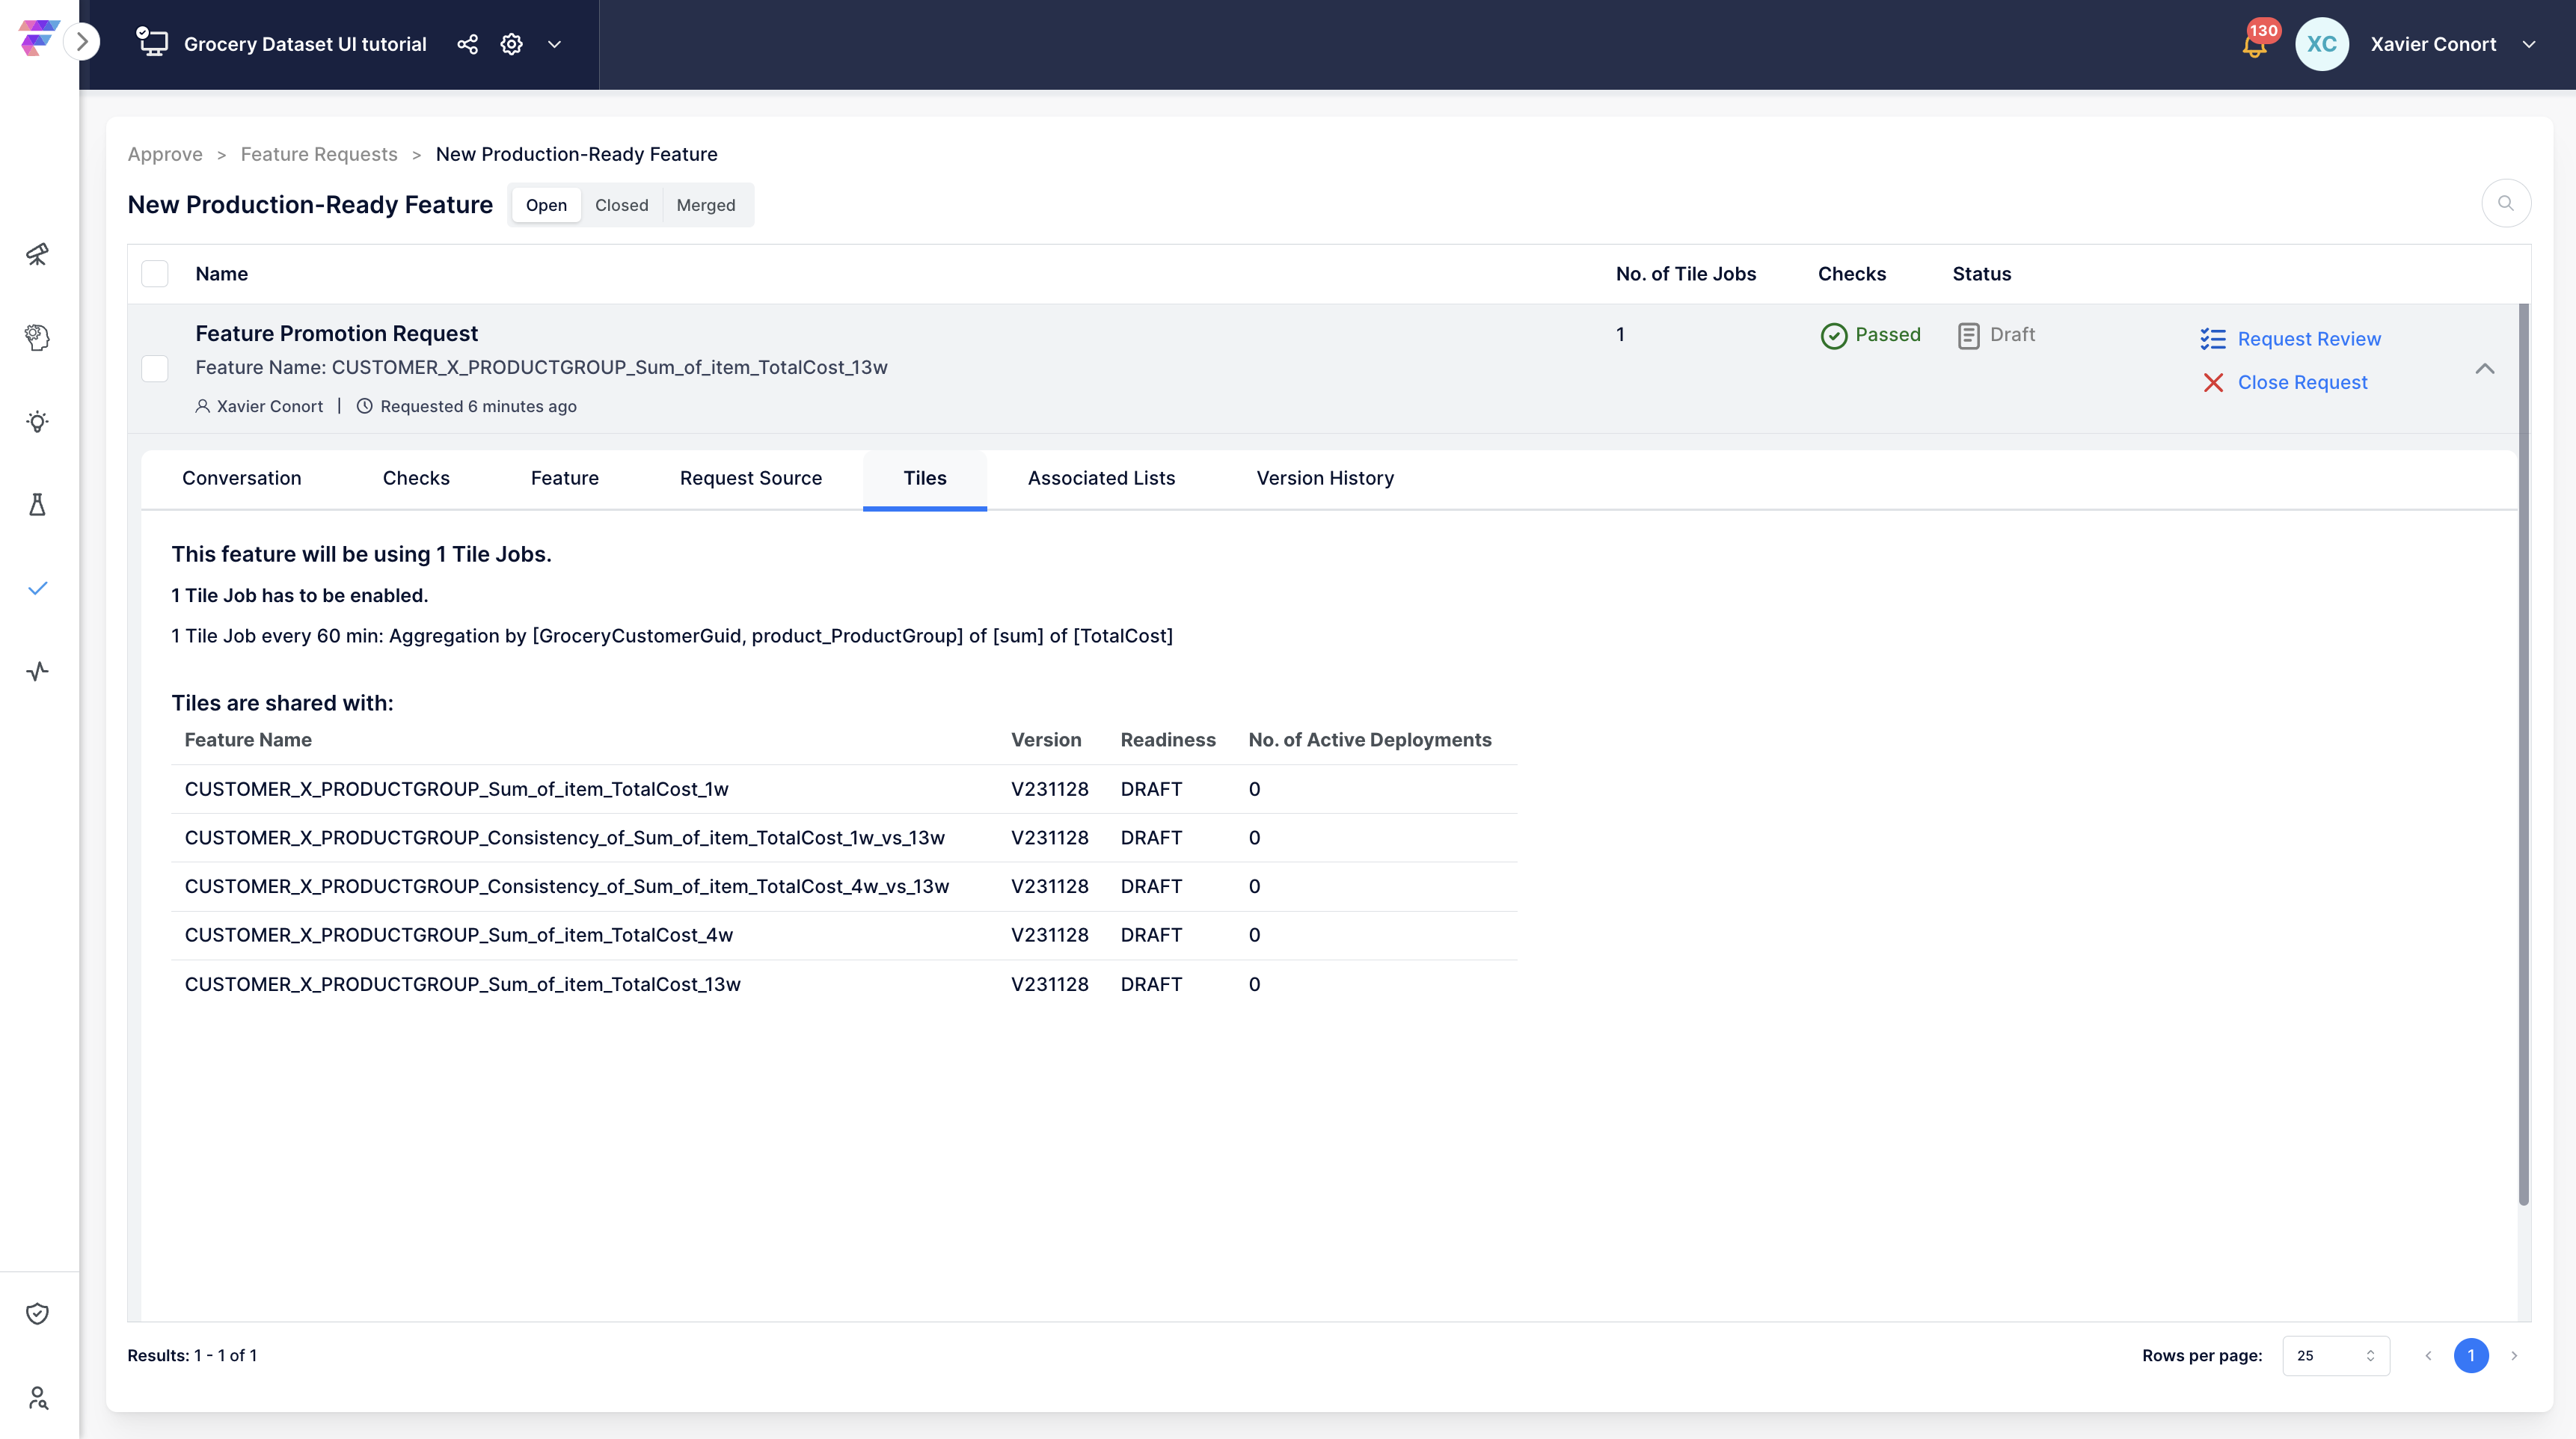Go to the next page arrow
Image resolution: width=2576 pixels, height=1439 pixels.
point(2513,1355)
